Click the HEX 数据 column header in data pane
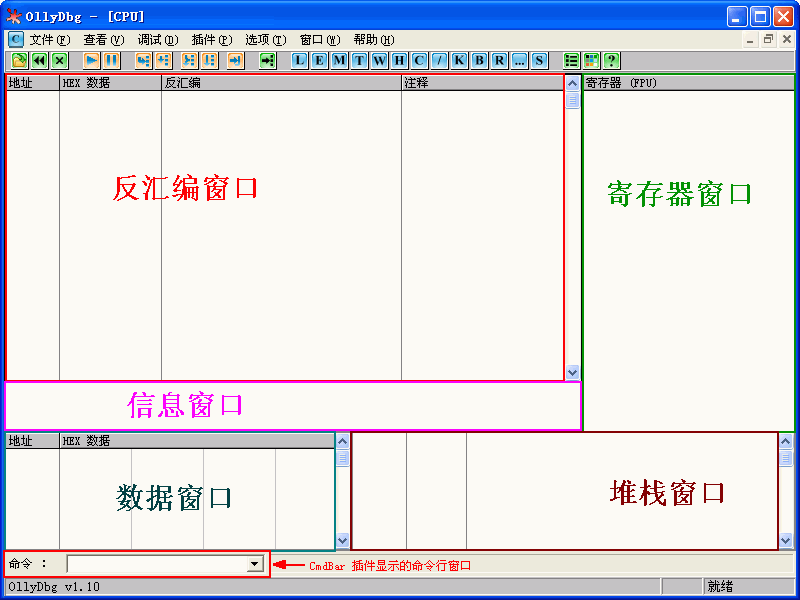The height and width of the screenshot is (600, 800). pyautogui.click(x=197, y=441)
